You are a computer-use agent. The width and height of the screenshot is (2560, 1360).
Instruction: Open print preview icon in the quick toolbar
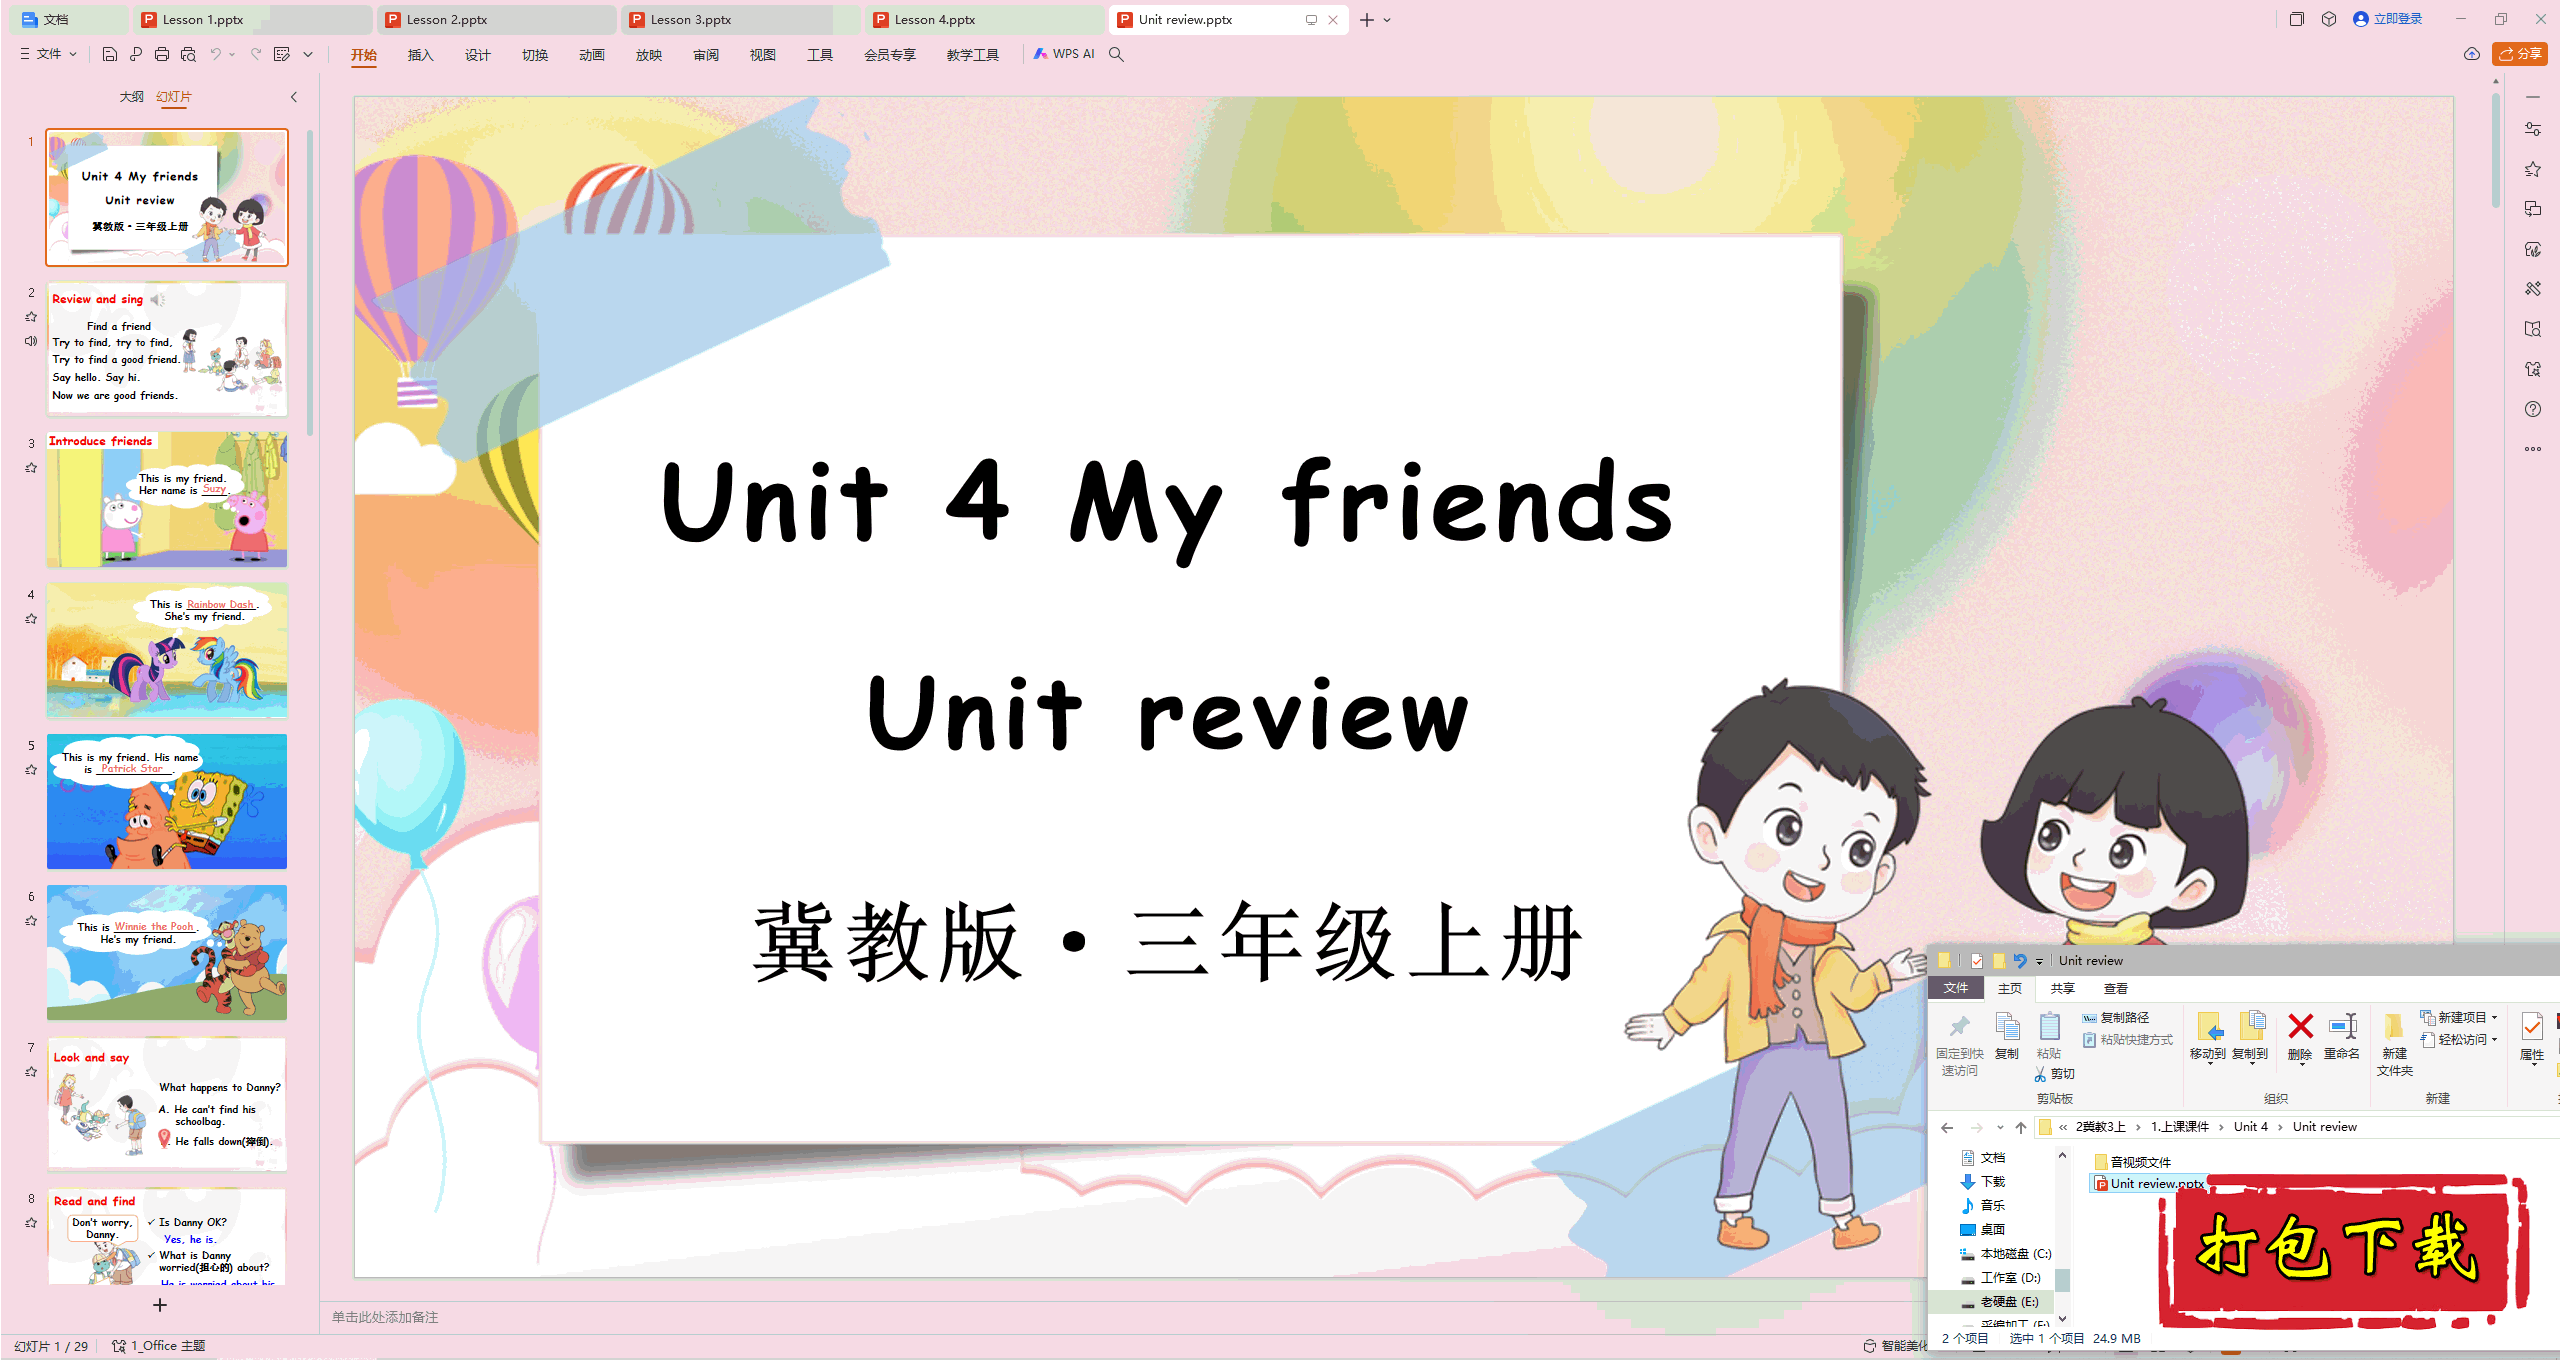click(x=188, y=54)
